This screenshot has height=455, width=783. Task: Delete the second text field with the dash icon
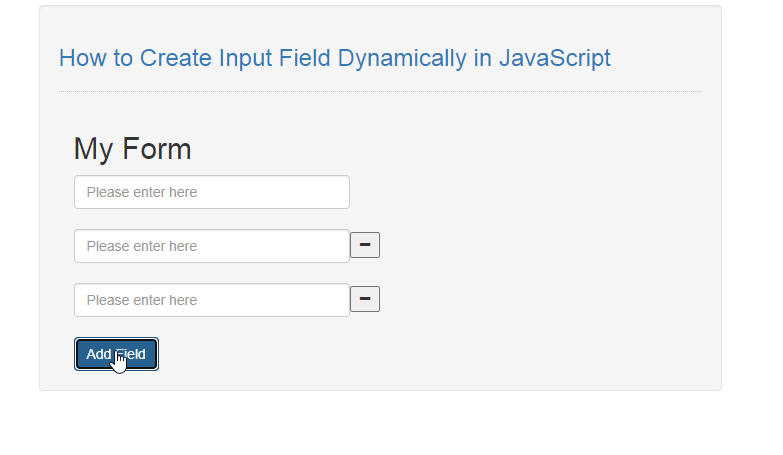click(364, 245)
